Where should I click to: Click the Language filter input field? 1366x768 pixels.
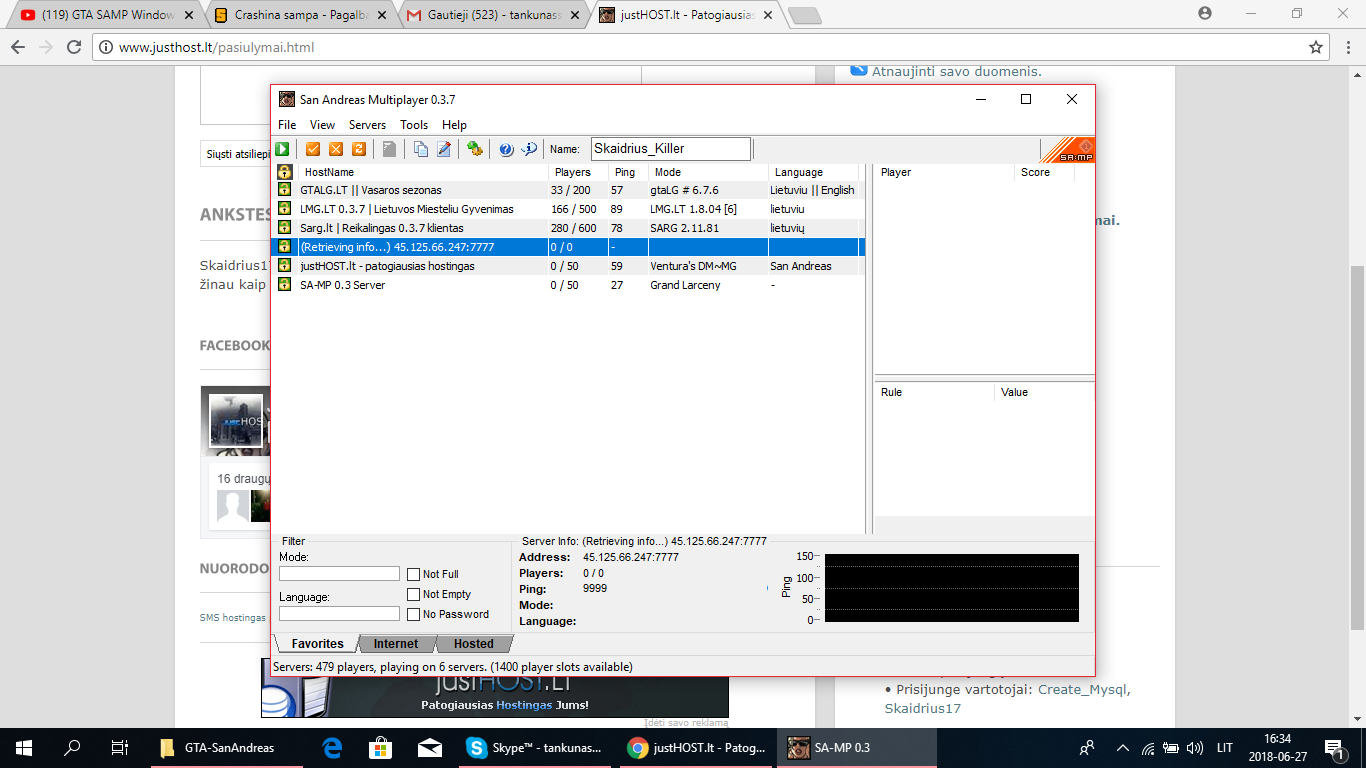pyautogui.click(x=339, y=614)
